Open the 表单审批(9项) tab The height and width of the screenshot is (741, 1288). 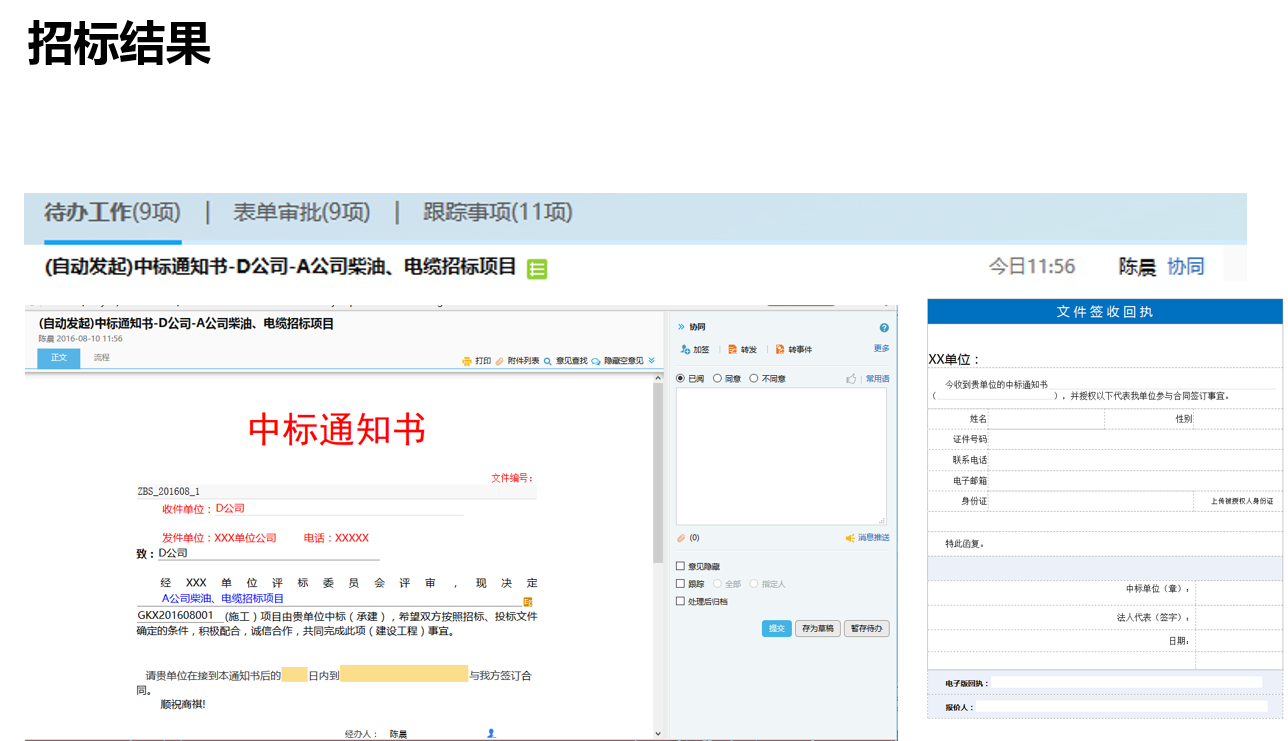(x=301, y=213)
